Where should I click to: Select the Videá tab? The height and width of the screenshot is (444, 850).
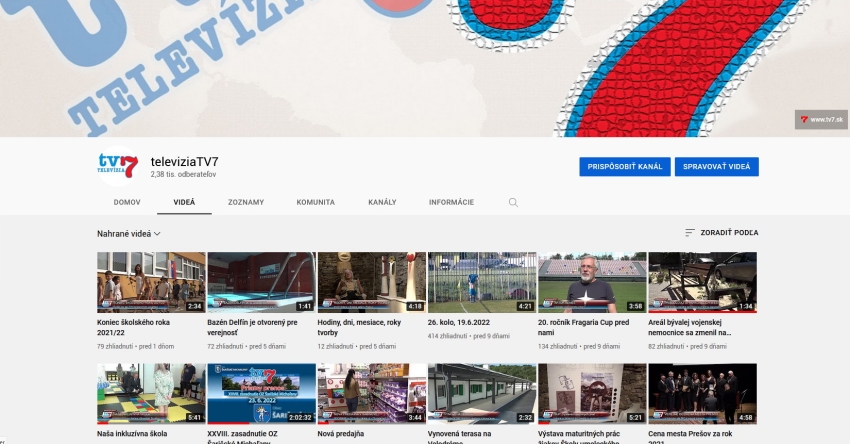[184, 202]
